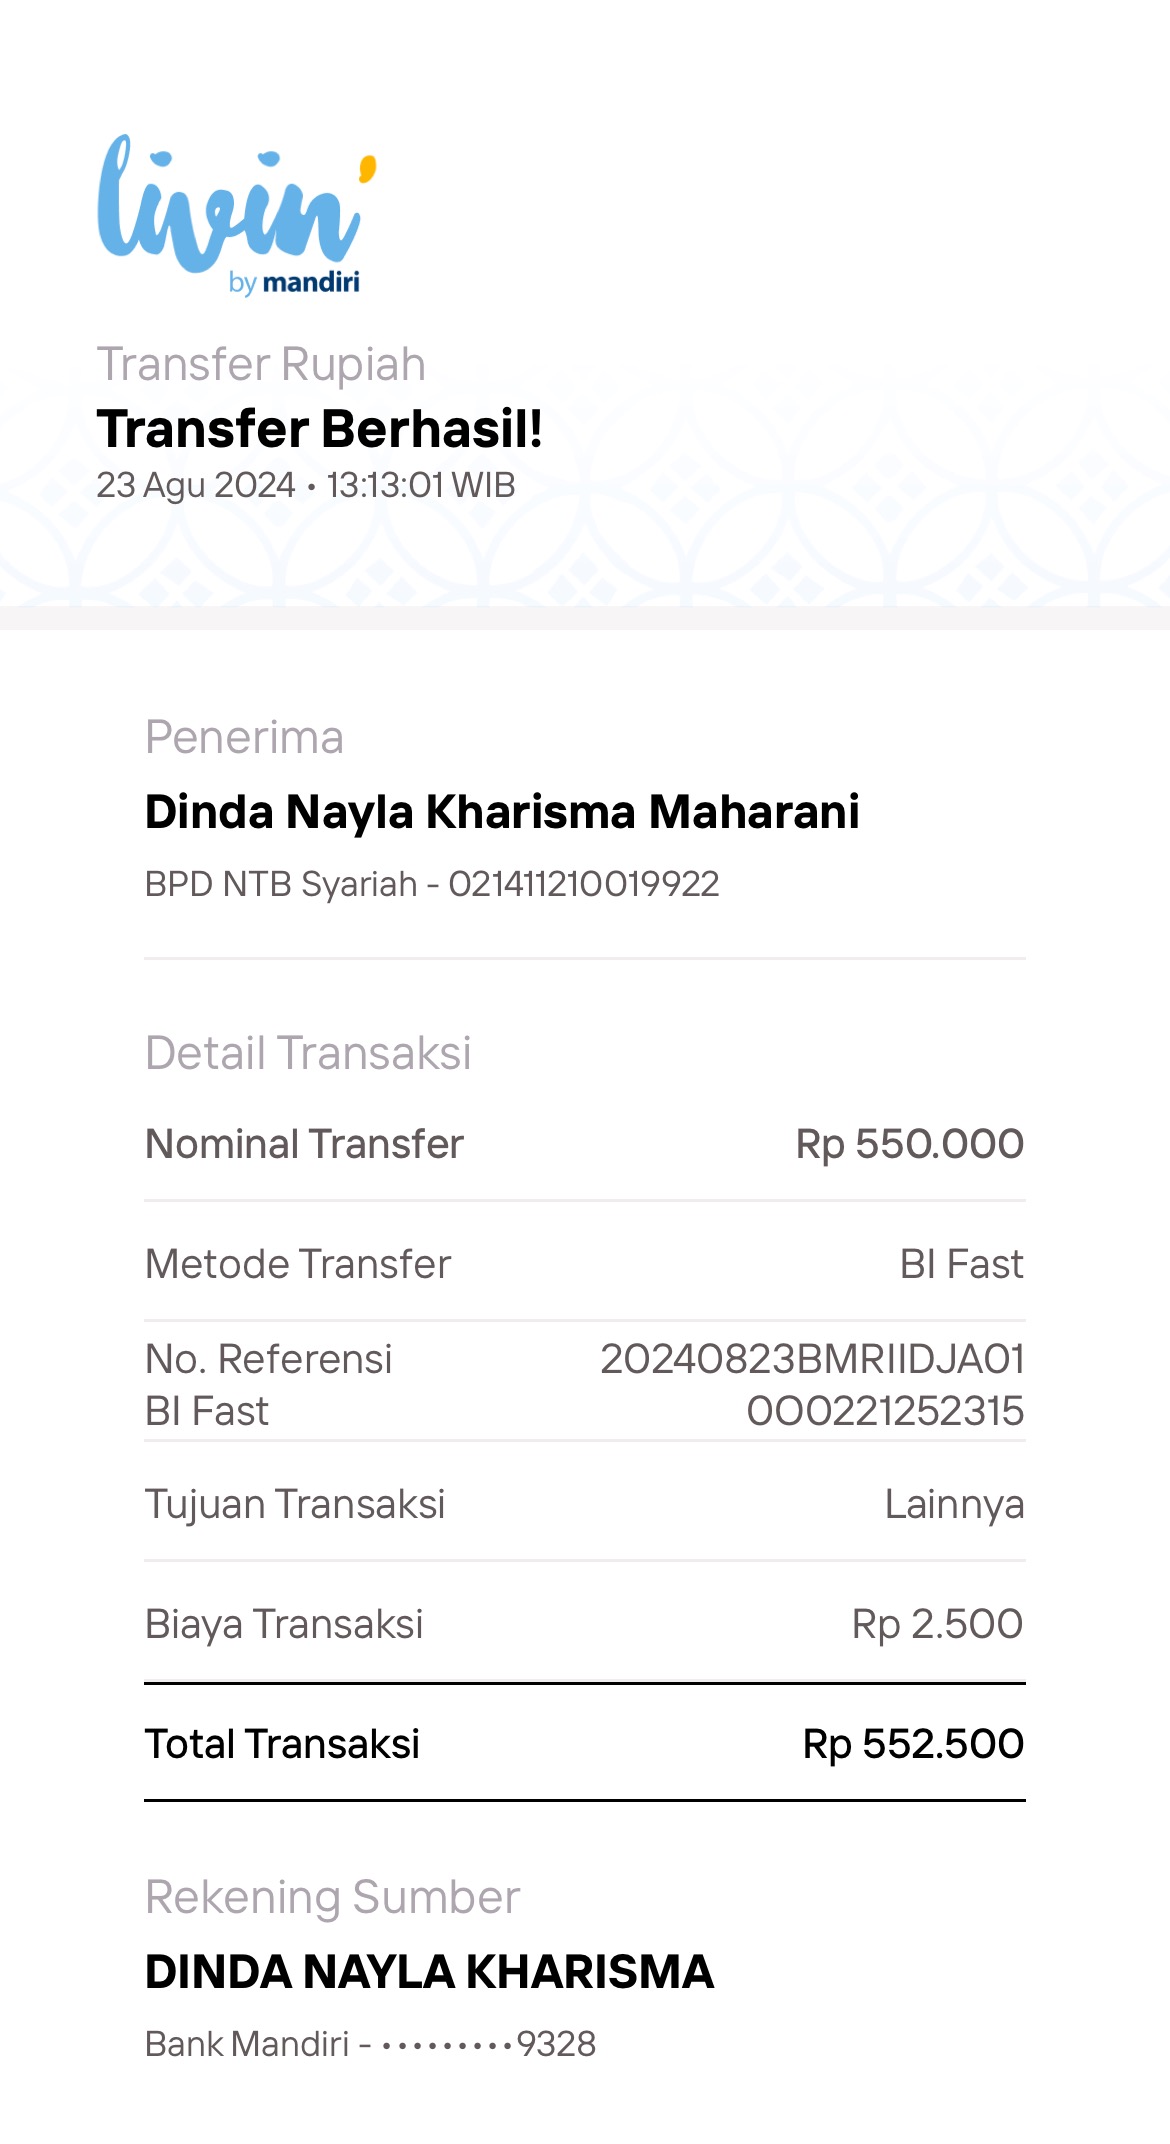The image size is (1170, 2144).
Task: Click source account name DINDA NAYLA KHARISMA
Action: coord(429,1972)
